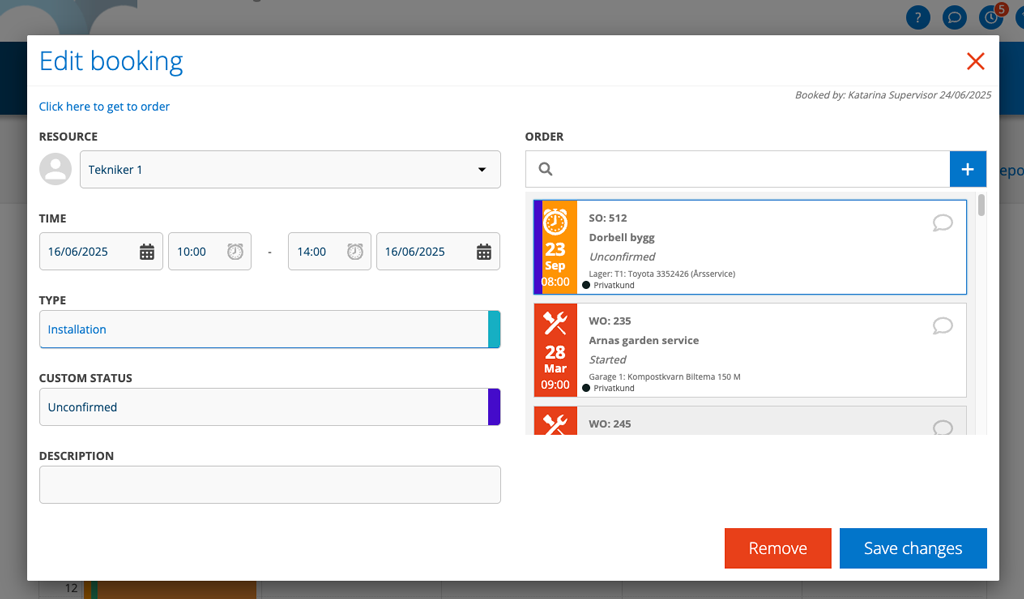Click the search magnifier icon in order field
Viewport: 1024px width, 599px height.
[x=545, y=170]
